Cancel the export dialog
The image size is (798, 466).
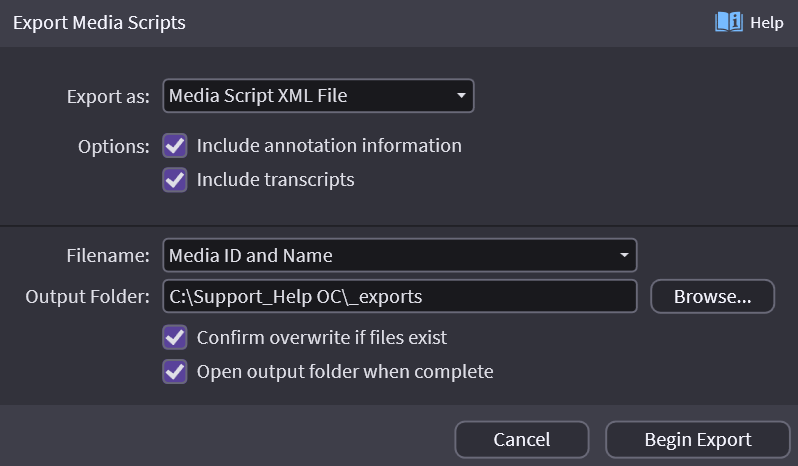521,440
